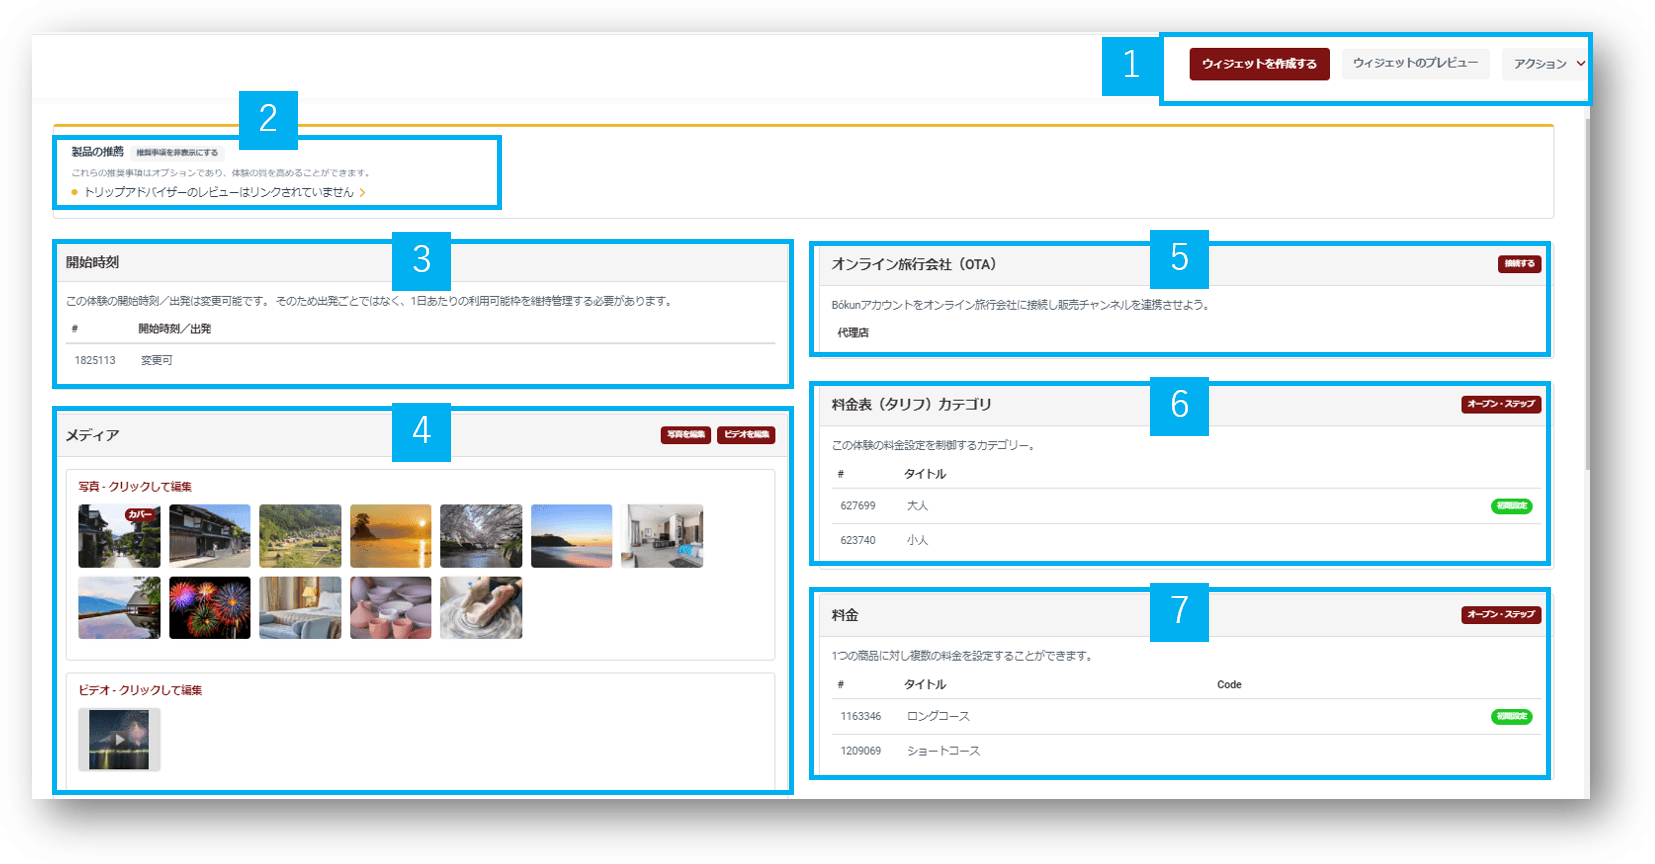The height and width of the screenshot is (864, 1655).
Task: Select the orange sunset sea photo thumbnail
Action: pyautogui.click(x=391, y=536)
